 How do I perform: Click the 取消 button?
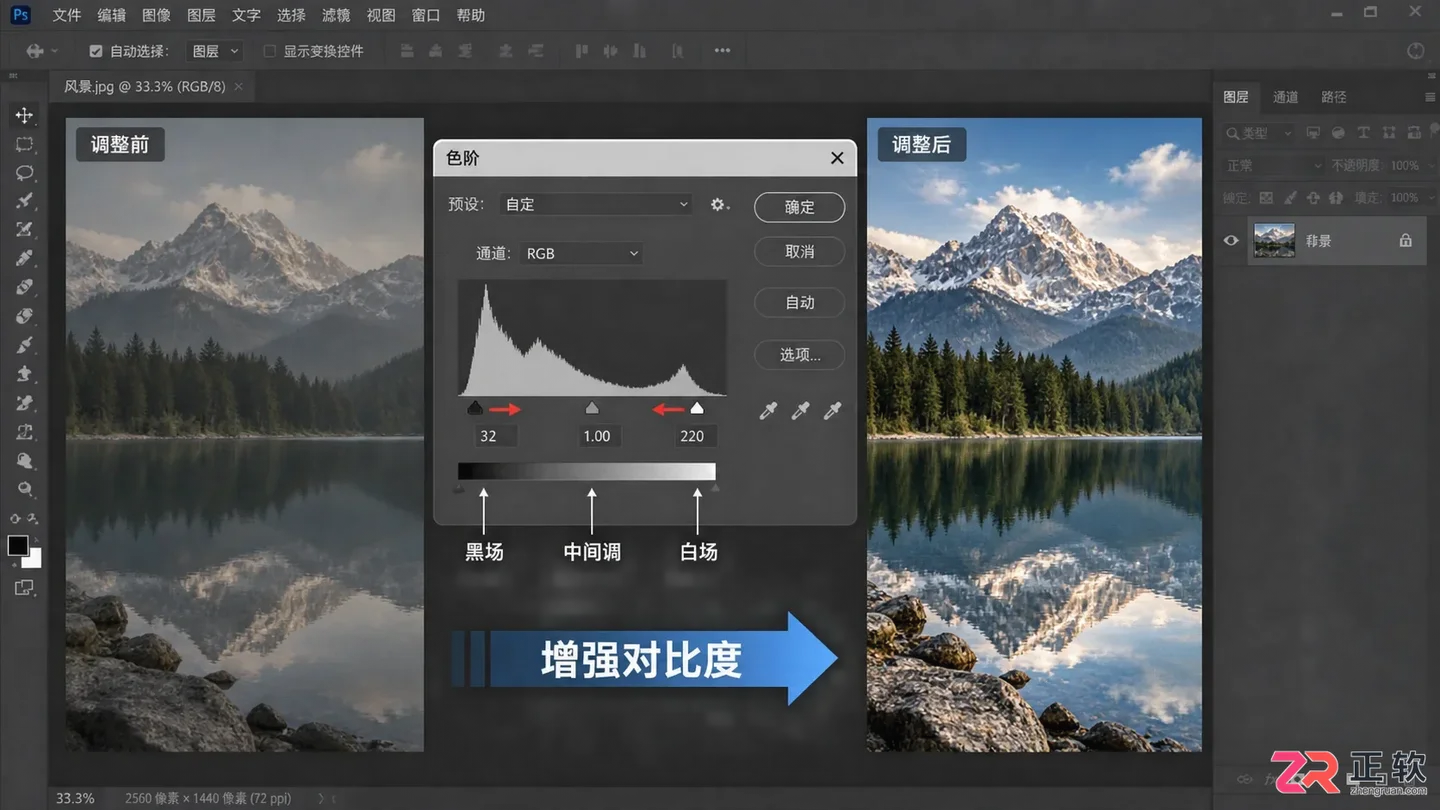click(799, 252)
